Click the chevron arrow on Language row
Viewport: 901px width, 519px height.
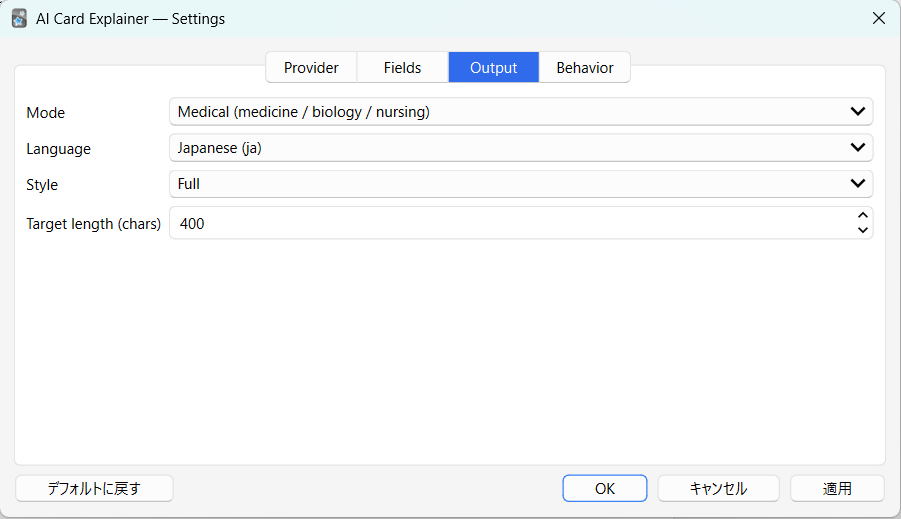[x=857, y=148]
